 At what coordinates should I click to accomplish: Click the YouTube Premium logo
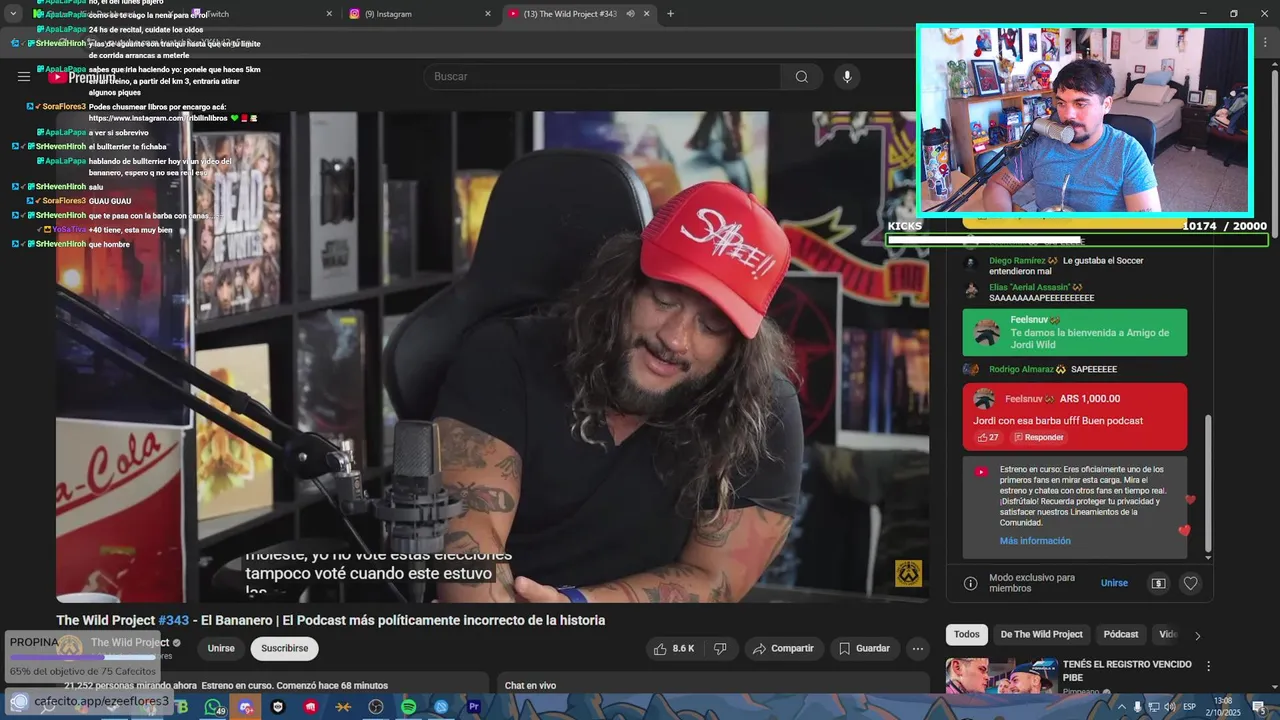(82, 77)
